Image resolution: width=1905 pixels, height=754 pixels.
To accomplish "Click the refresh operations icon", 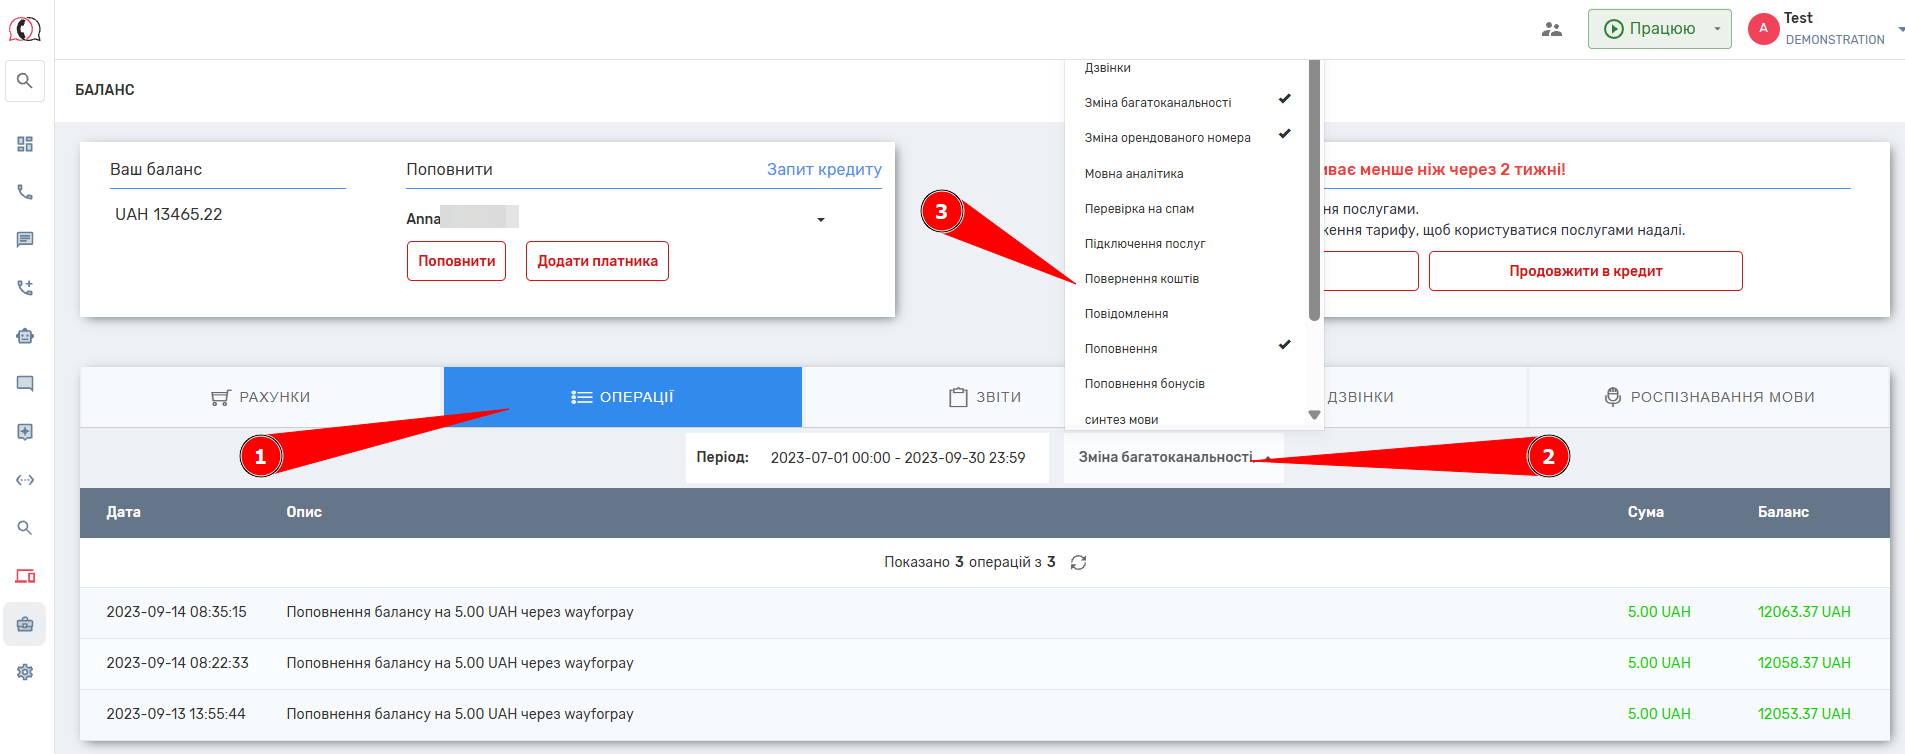I will tap(1078, 562).
